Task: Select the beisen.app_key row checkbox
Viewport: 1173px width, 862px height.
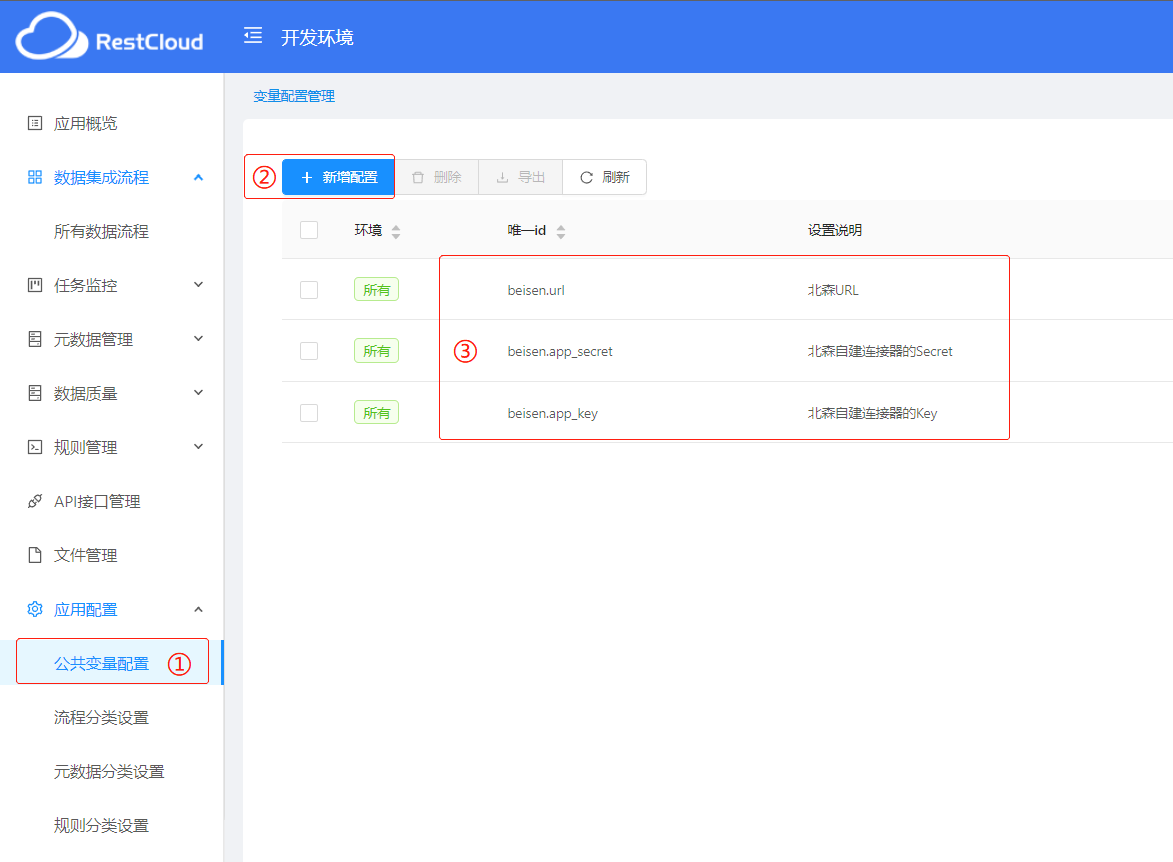Action: pos(309,413)
